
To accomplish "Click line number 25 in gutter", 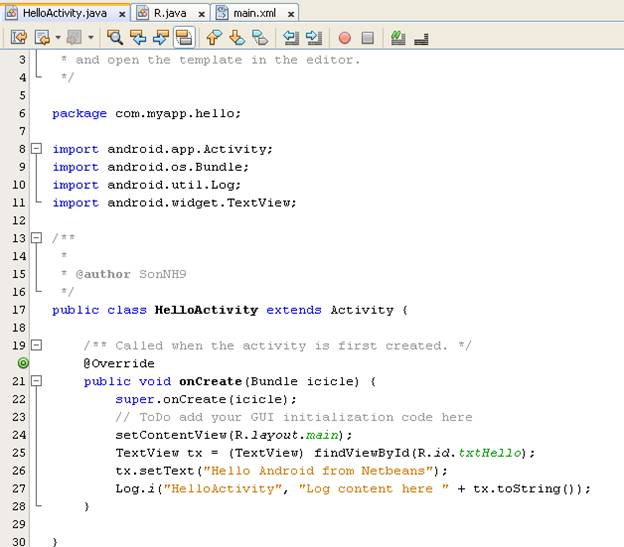I will [x=19, y=452].
